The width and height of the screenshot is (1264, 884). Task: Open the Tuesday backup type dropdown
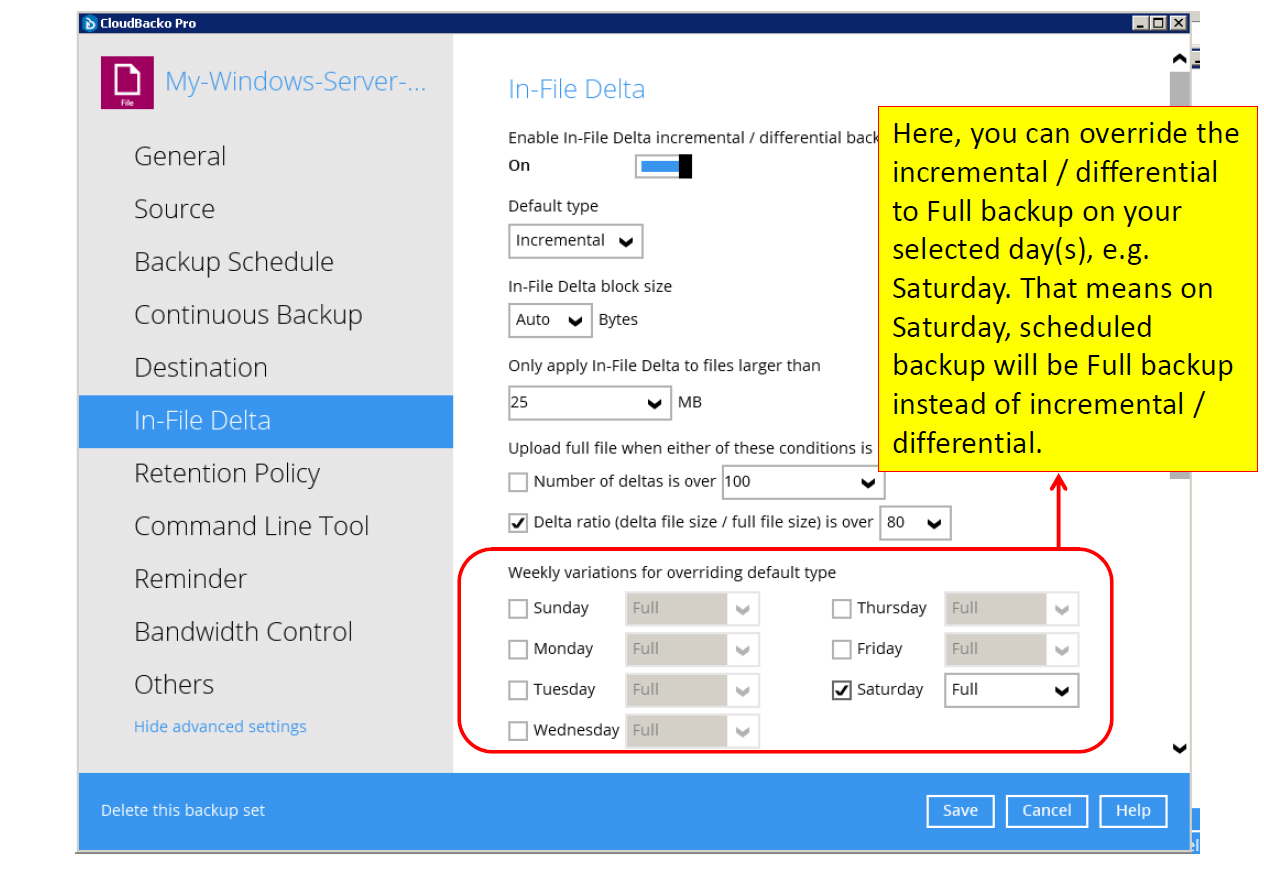click(x=692, y=690)
